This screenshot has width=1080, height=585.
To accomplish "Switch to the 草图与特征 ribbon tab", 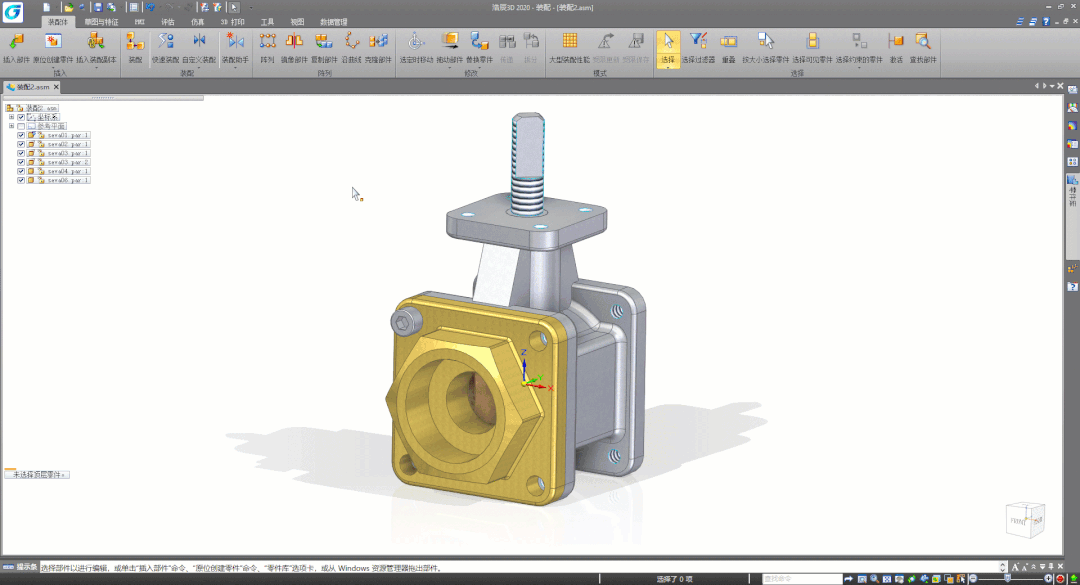I will pos(102,22).
